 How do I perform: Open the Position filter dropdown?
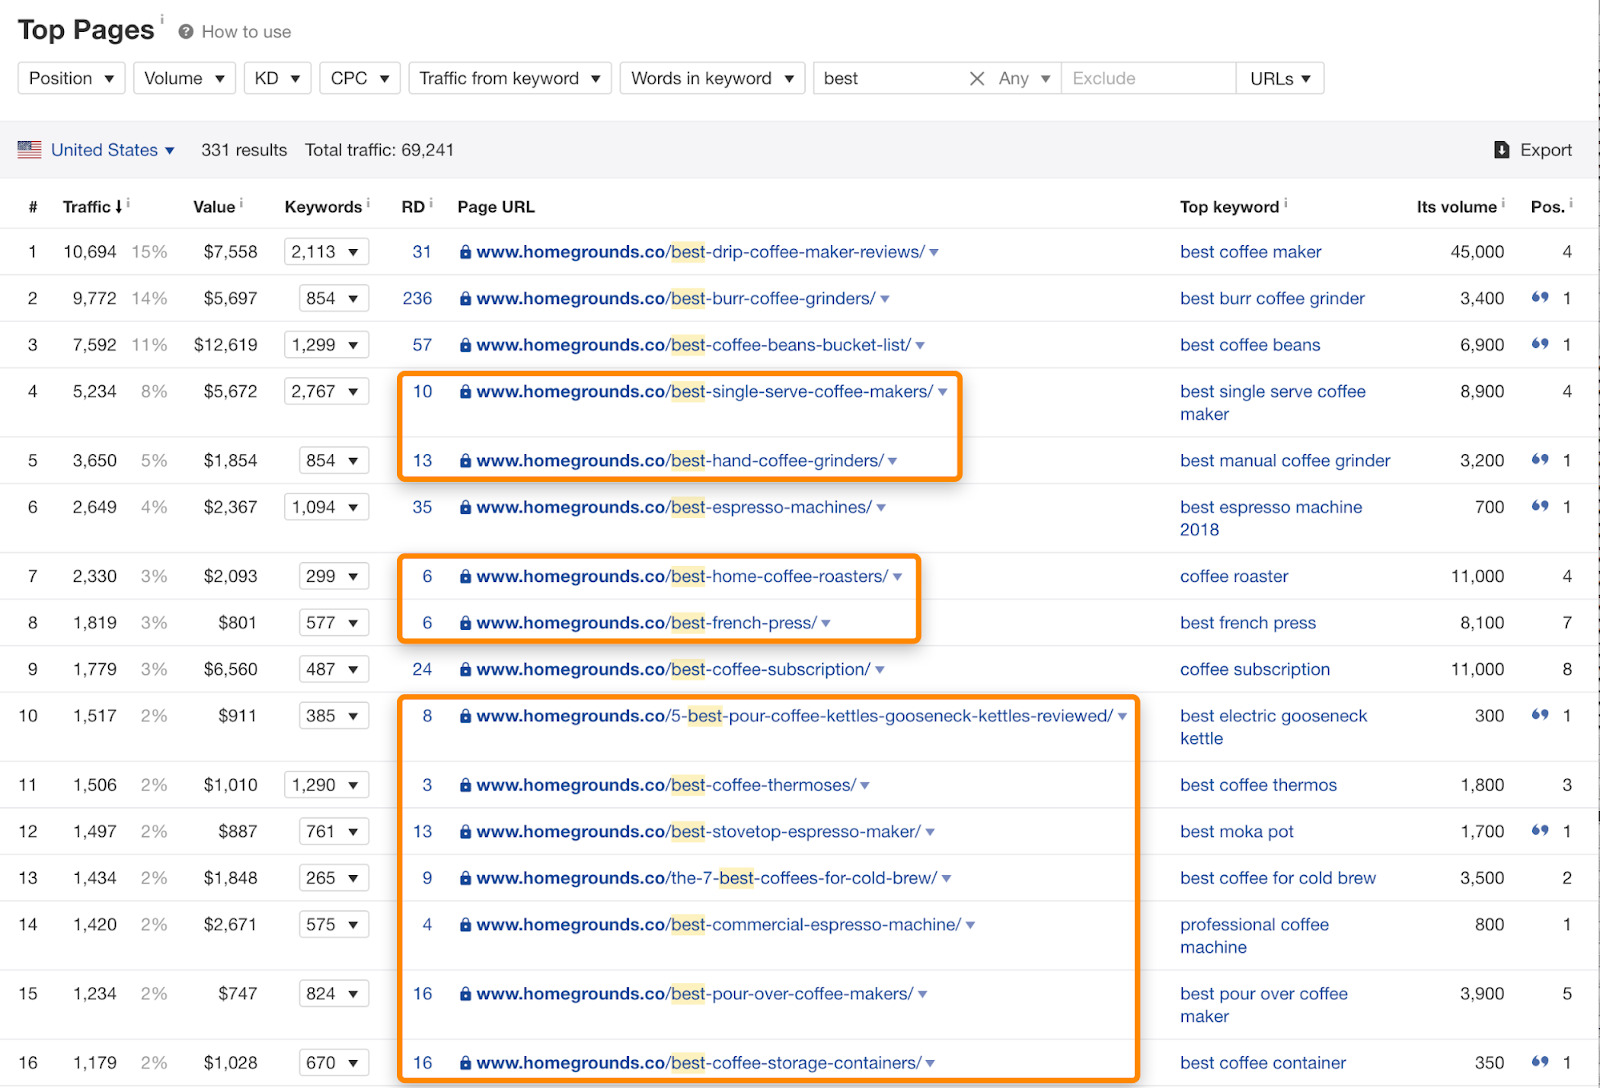[x=71, y=78]
